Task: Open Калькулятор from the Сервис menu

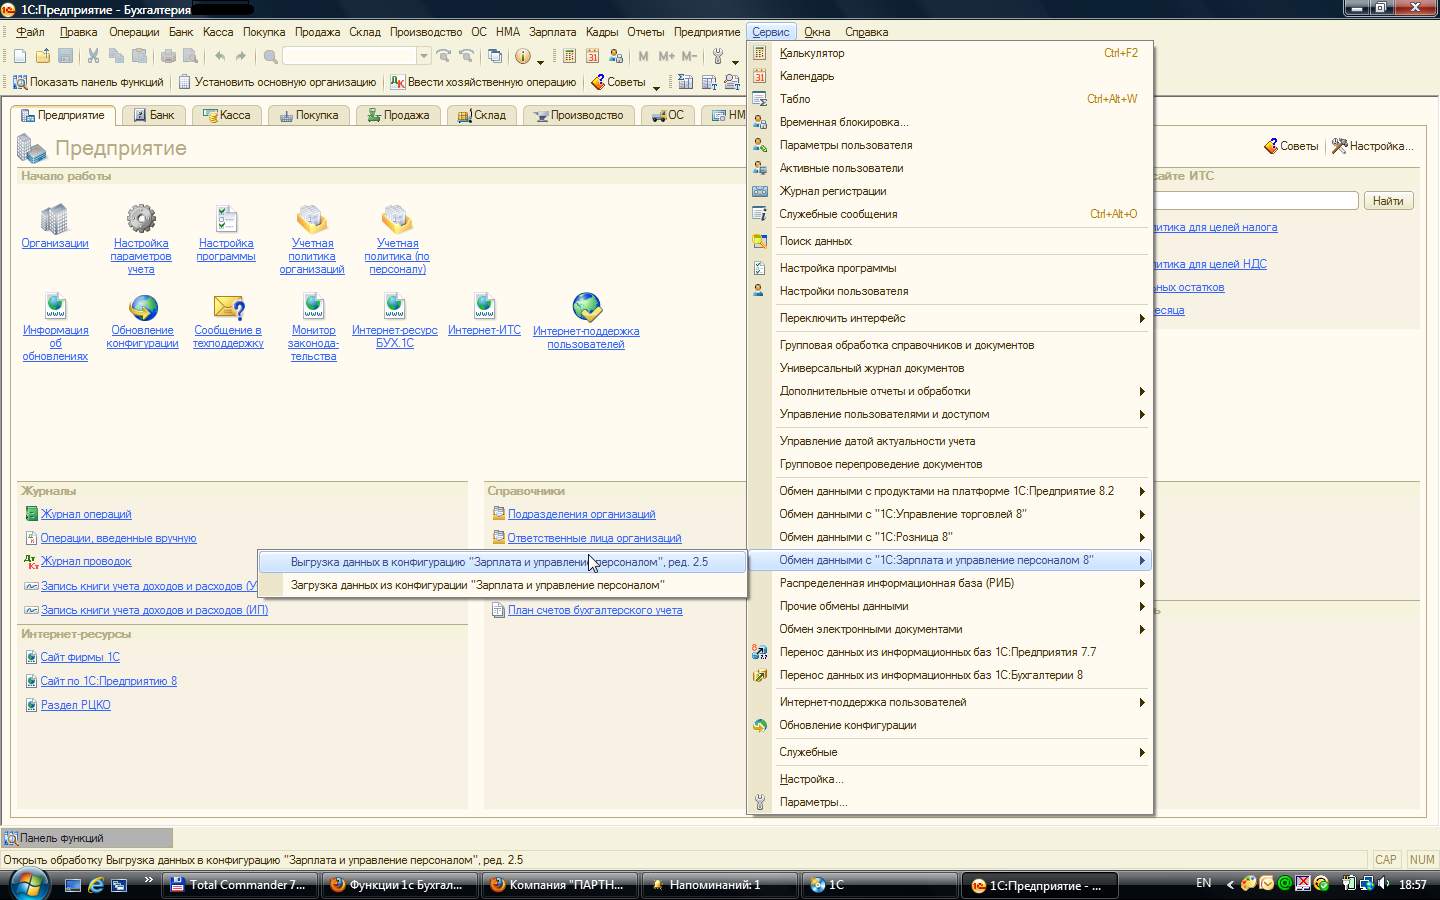Action: (x=812, y=53)
